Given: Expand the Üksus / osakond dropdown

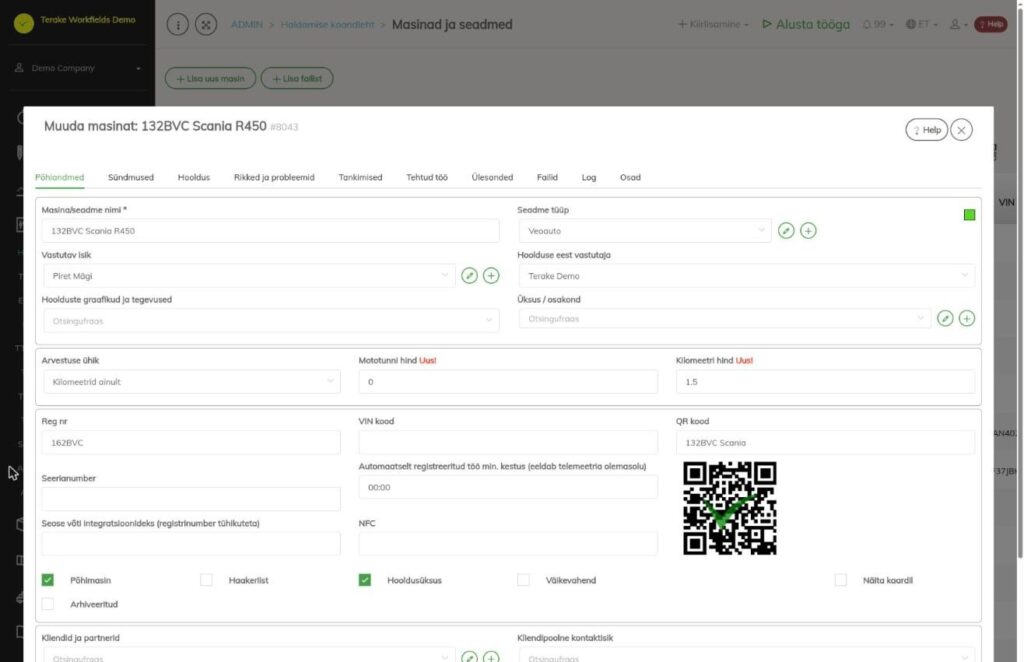Looking at the screenshot, I should point(724,319).
